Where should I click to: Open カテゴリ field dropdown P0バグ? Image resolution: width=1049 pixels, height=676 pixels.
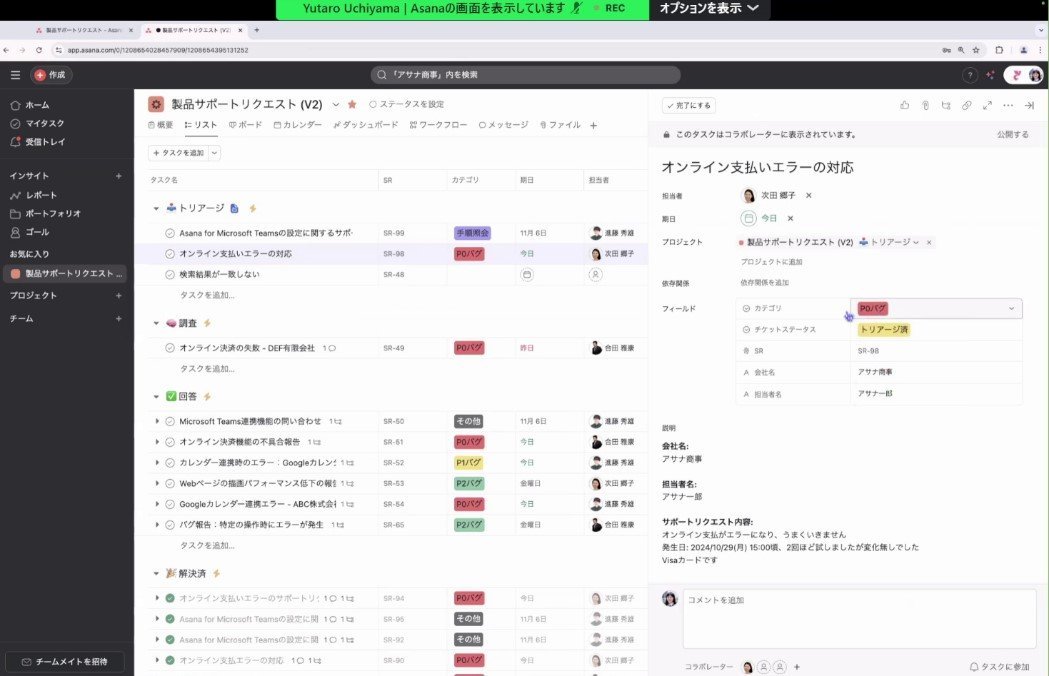point(937,309)
